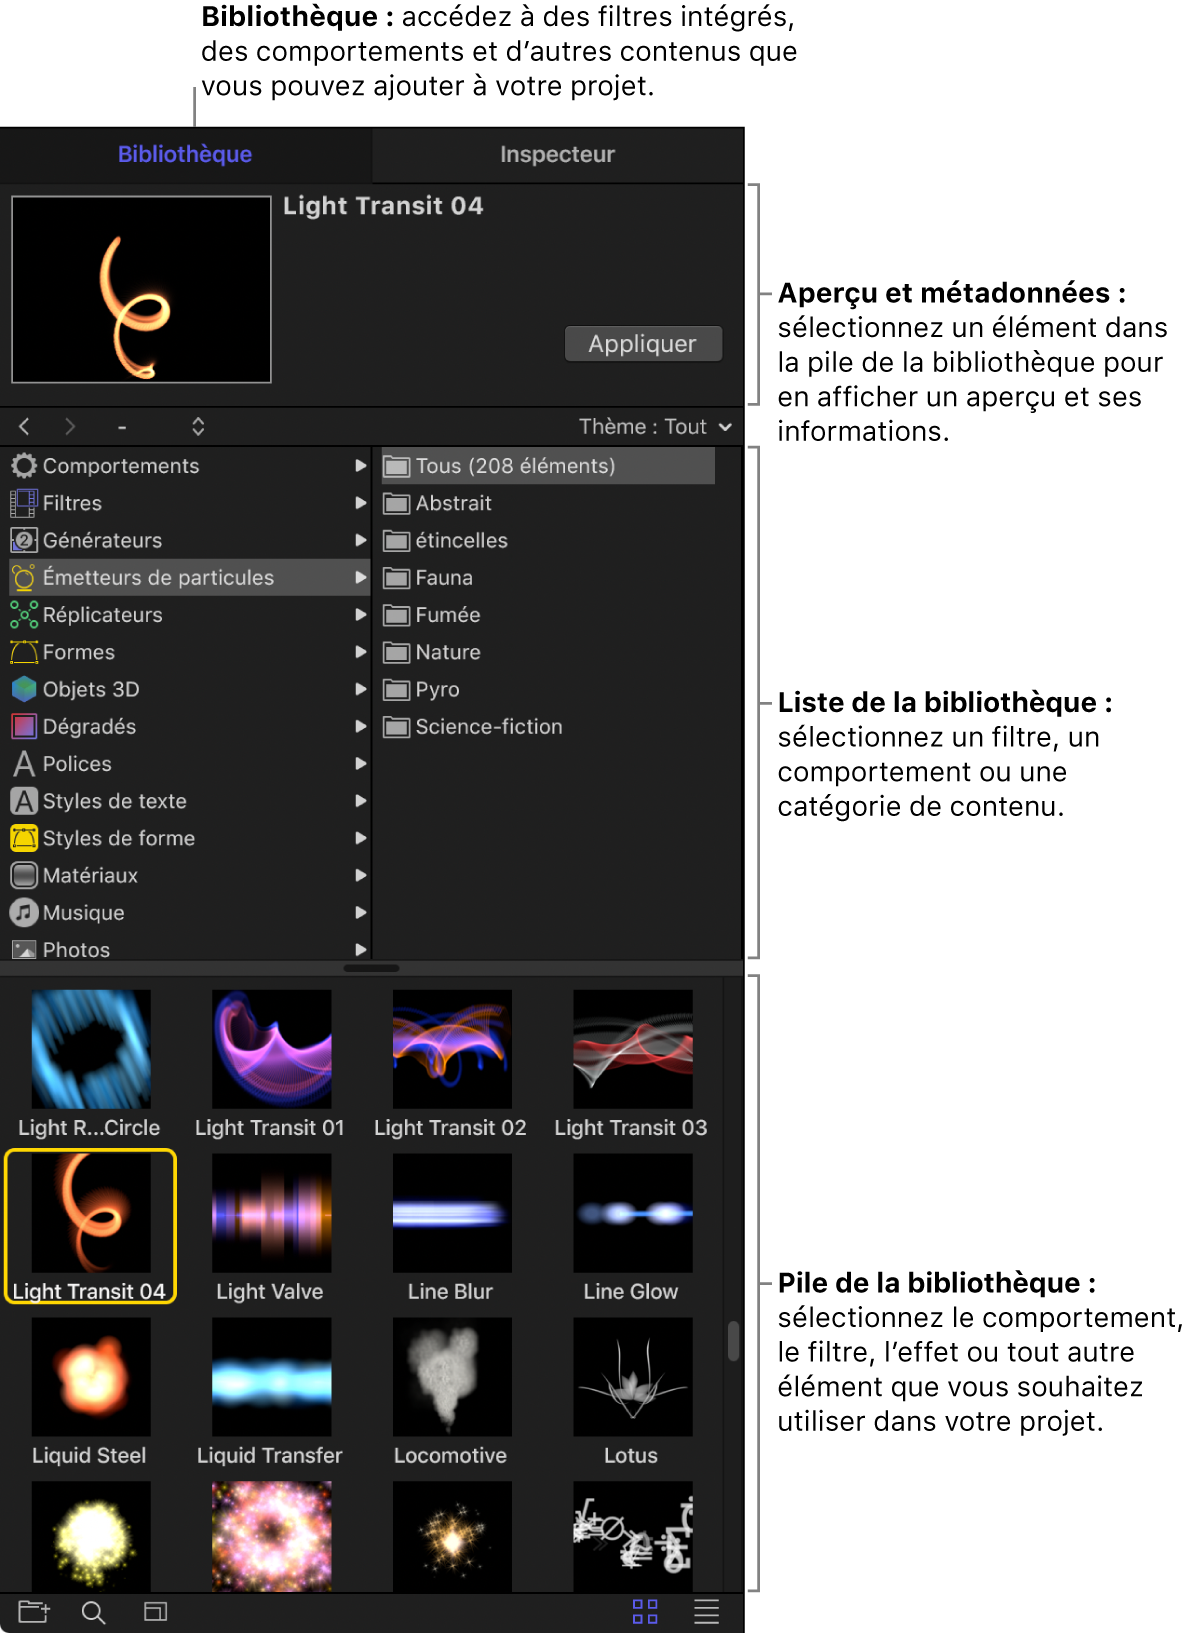Click the Polices letter A icon
Image resolution: width=1197 pixels, height=1633 pixels.
pos(24,764)
